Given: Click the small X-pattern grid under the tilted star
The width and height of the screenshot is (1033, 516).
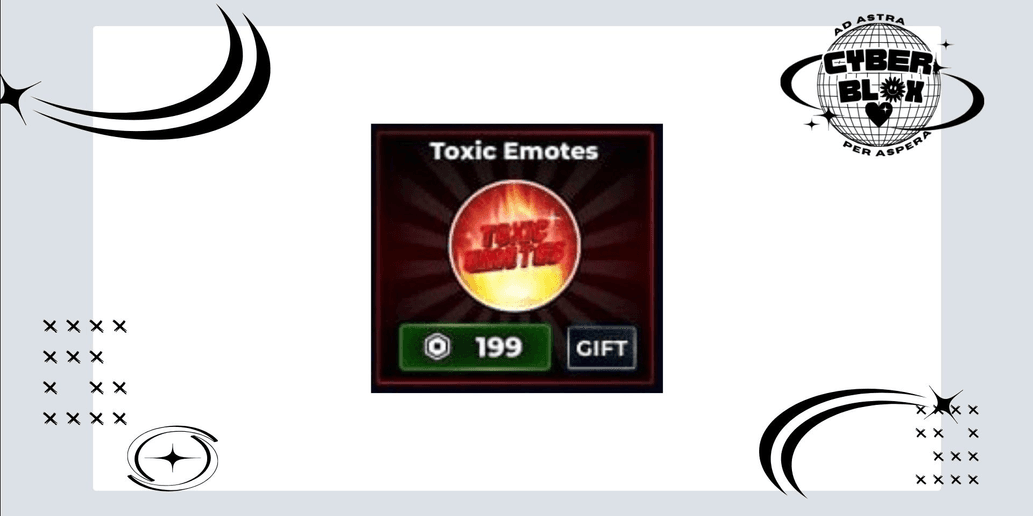Looking at the screenshot, I should (947, 445).
